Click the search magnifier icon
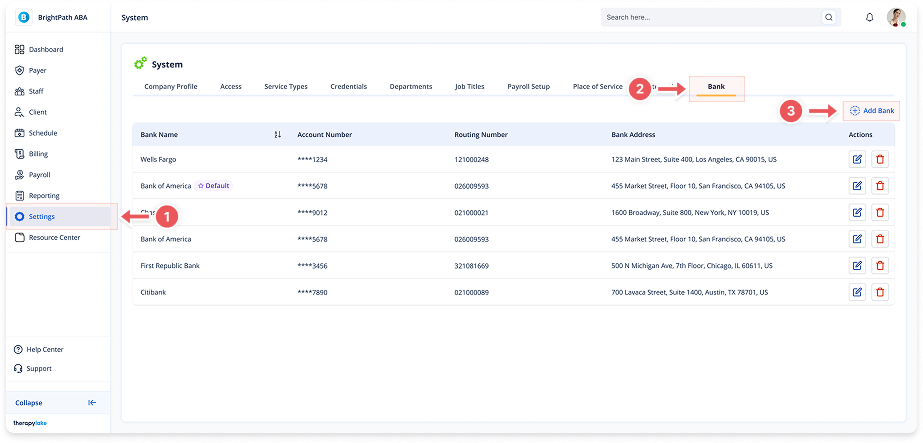Screen dimensions: 923x443 [828, 18]
